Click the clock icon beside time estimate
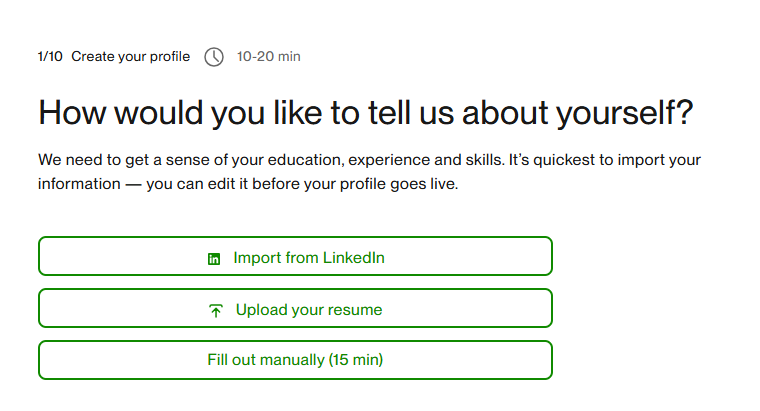This screenshot has width=760, height=411. pyautogui.click(x=214, y=57)
